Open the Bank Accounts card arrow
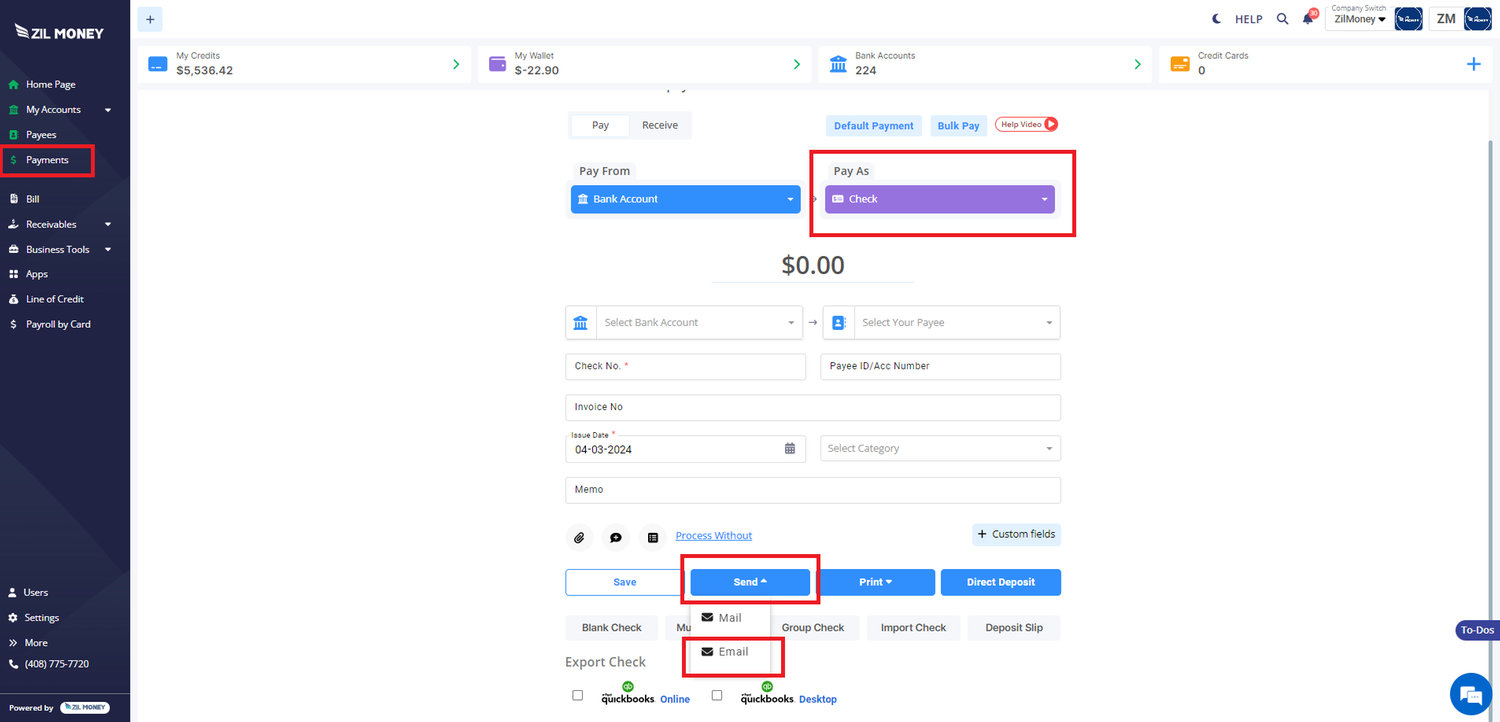 point(1137,64)
